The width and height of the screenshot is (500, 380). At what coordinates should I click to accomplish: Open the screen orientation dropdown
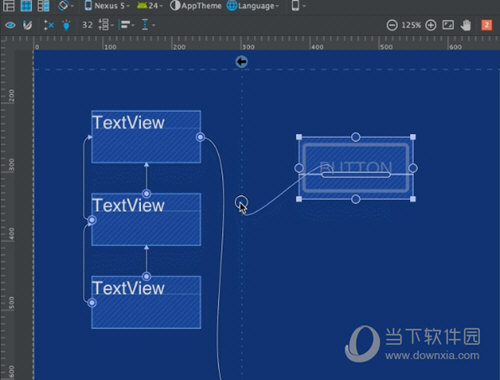click(x=65, y=5)
